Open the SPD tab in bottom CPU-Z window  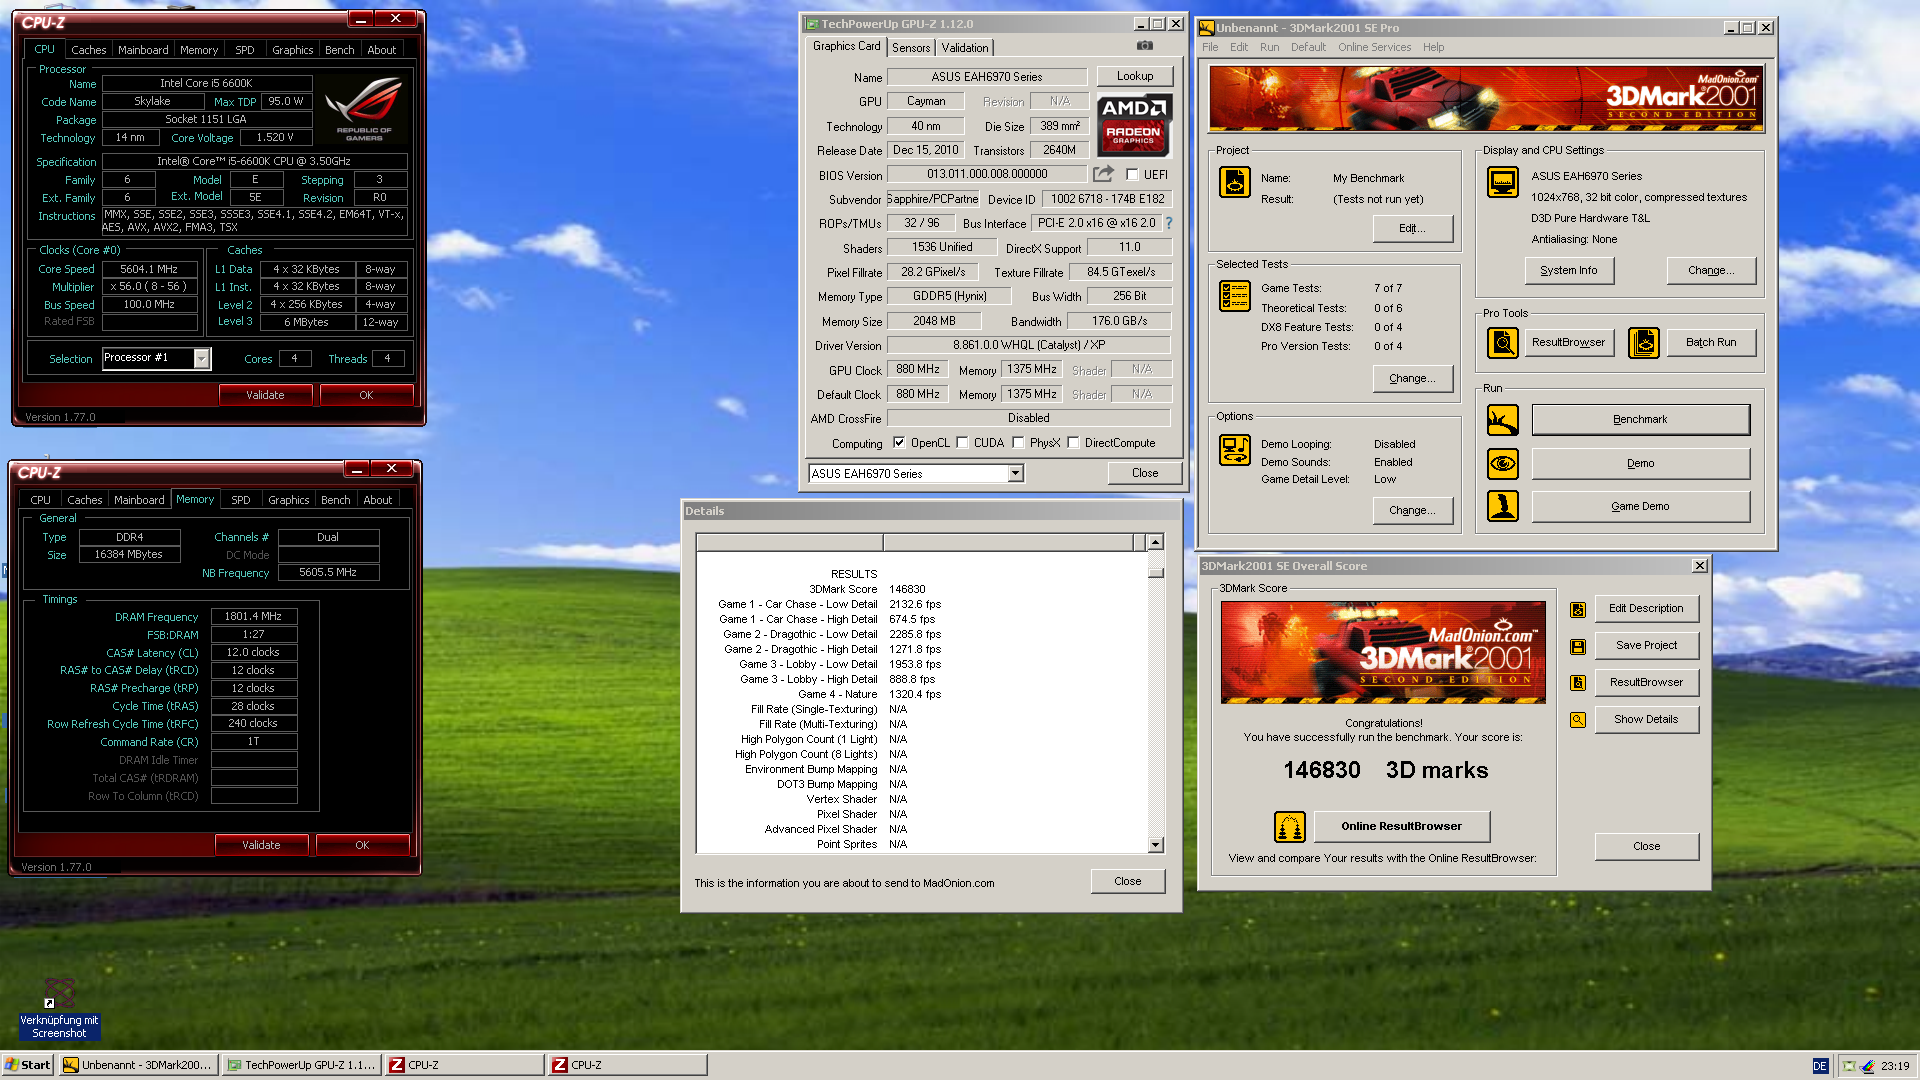[241, 500]
